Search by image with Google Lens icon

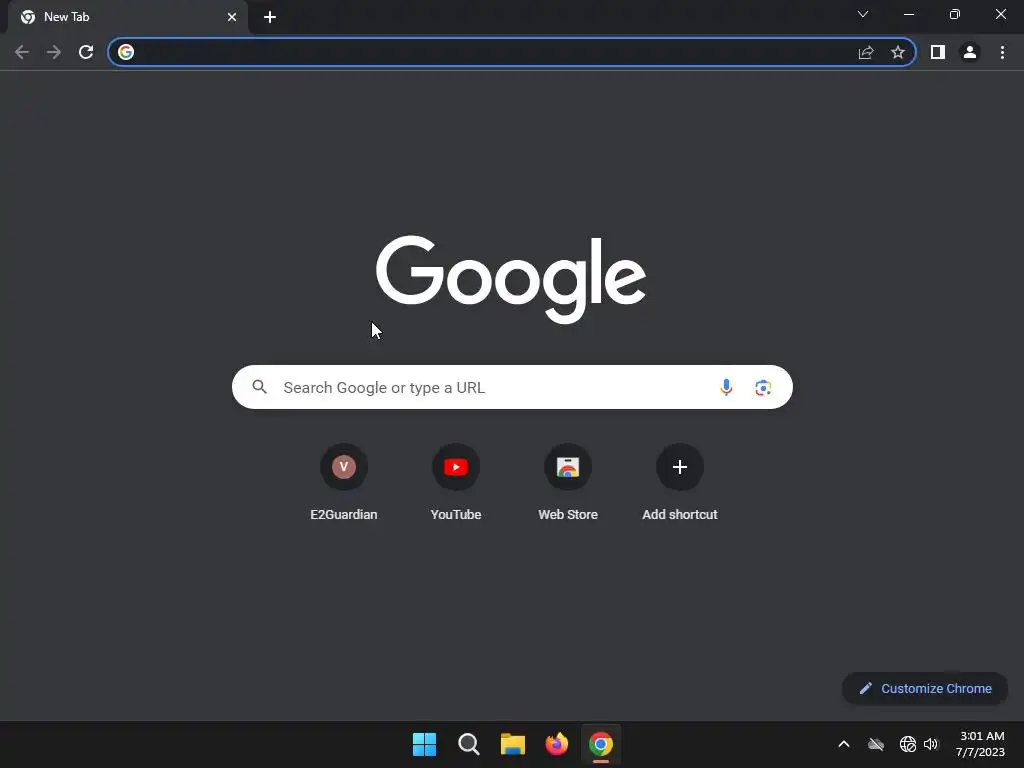(x=763, y=387)
